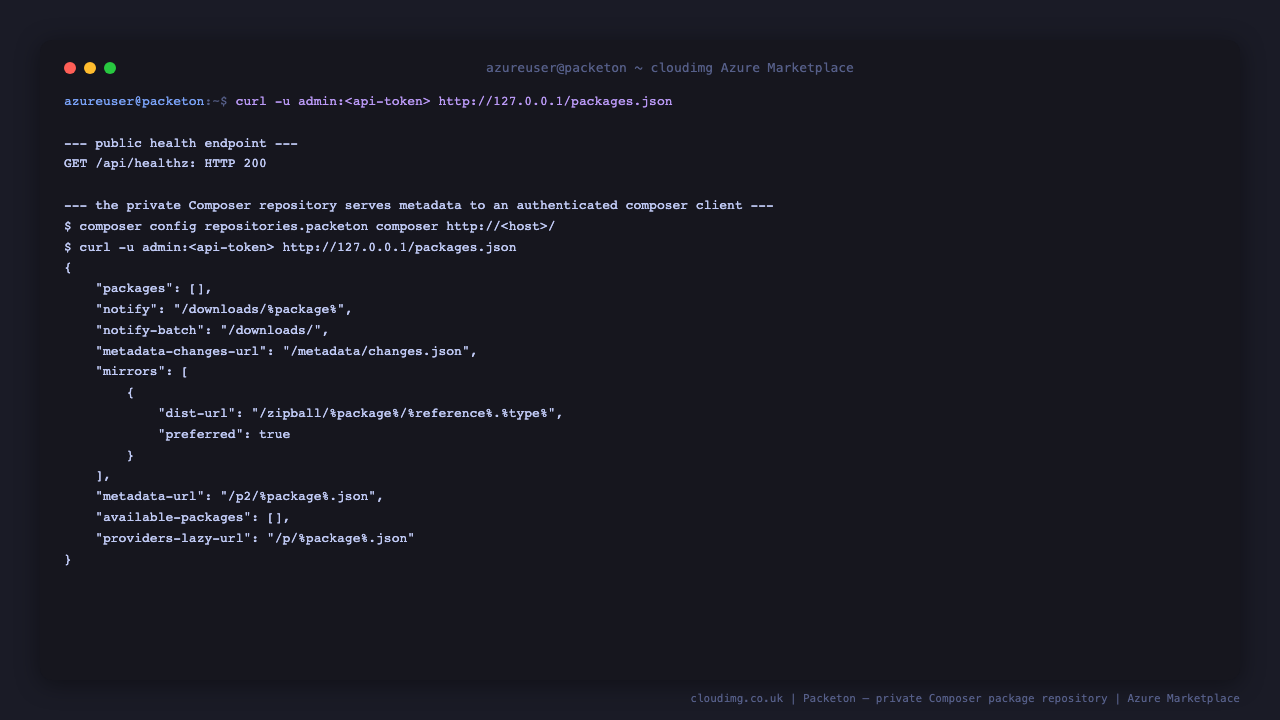This screenshot has width=1280, height=720.
Task: Click the '"notify-batch": "/downloads/"' line
Action: tap(212, 330)
